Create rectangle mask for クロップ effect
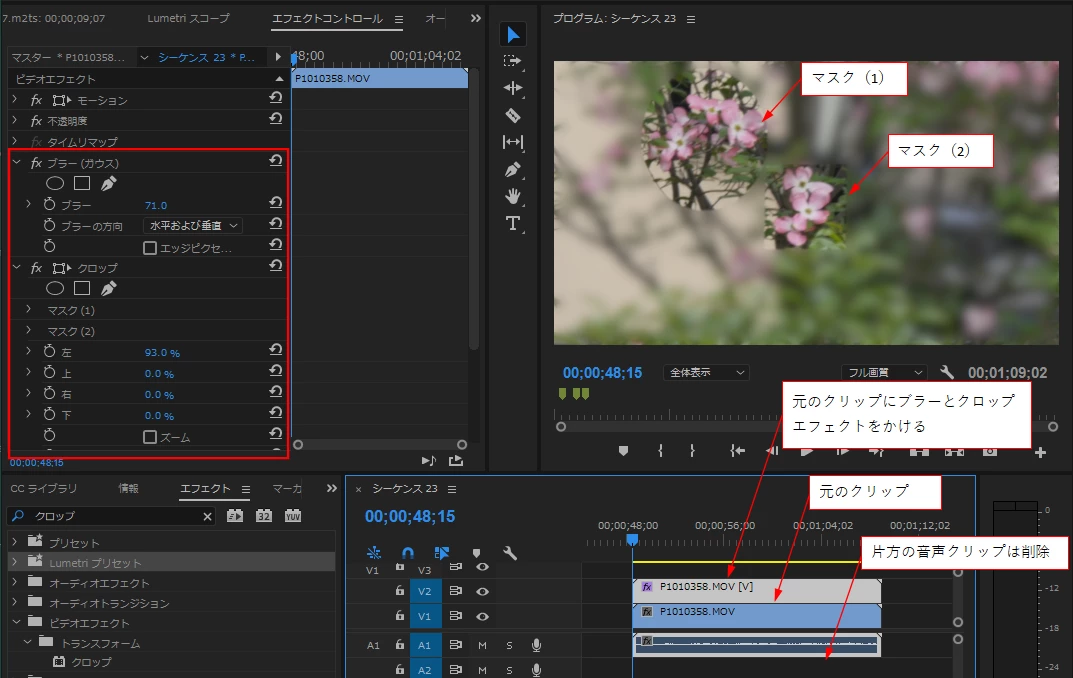This screenshot has height=678, width=1073. point(82,289)
